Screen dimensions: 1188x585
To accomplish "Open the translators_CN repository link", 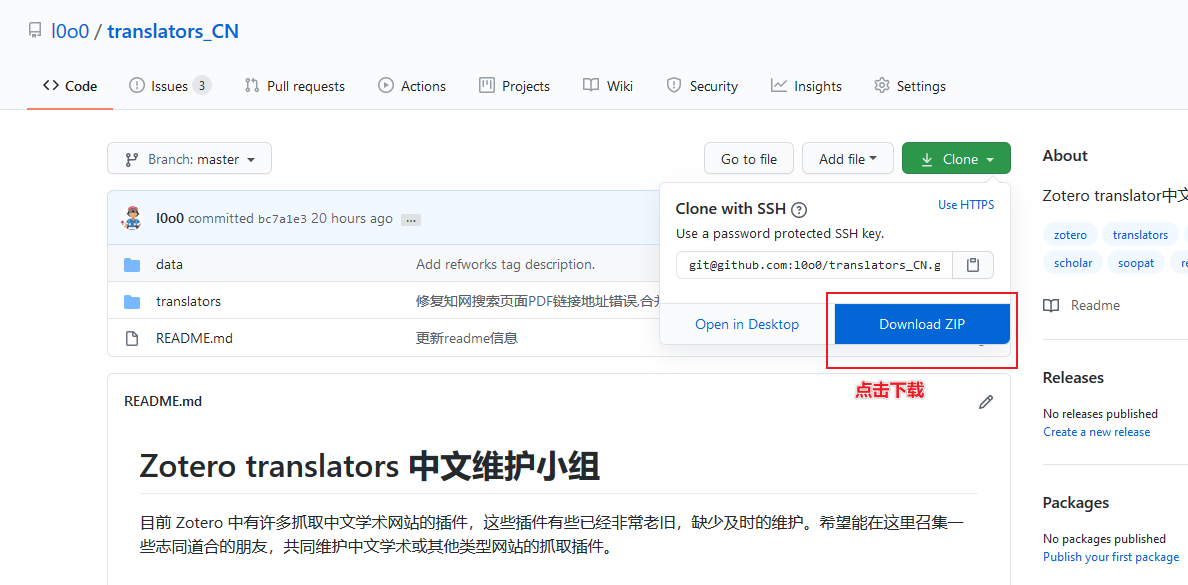I will click(x=173, y=31).
